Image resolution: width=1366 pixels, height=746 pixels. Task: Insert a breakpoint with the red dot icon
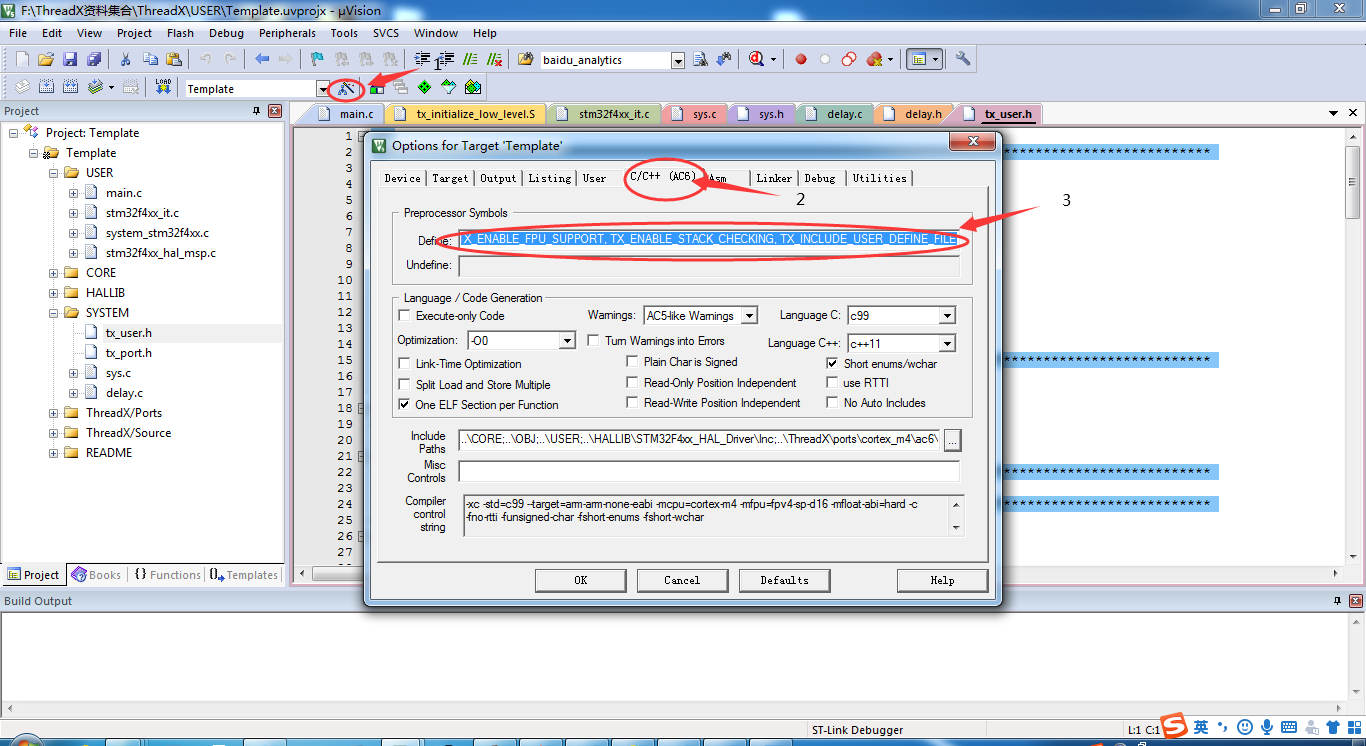[801, 60]
